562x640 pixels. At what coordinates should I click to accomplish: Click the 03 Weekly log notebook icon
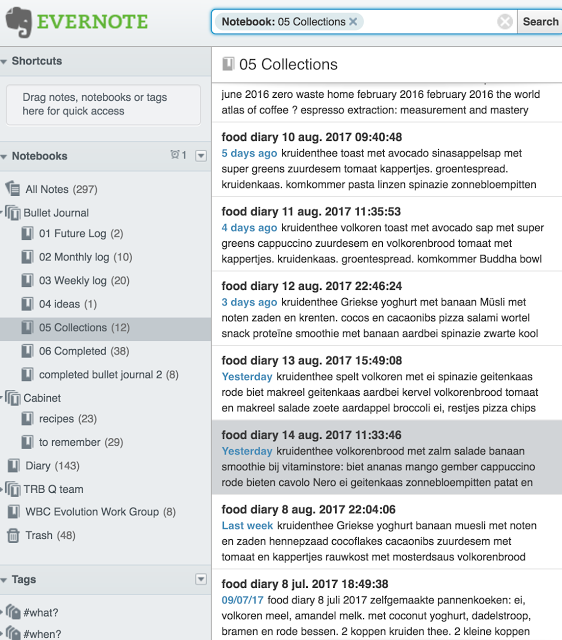[x=27, y=280]
